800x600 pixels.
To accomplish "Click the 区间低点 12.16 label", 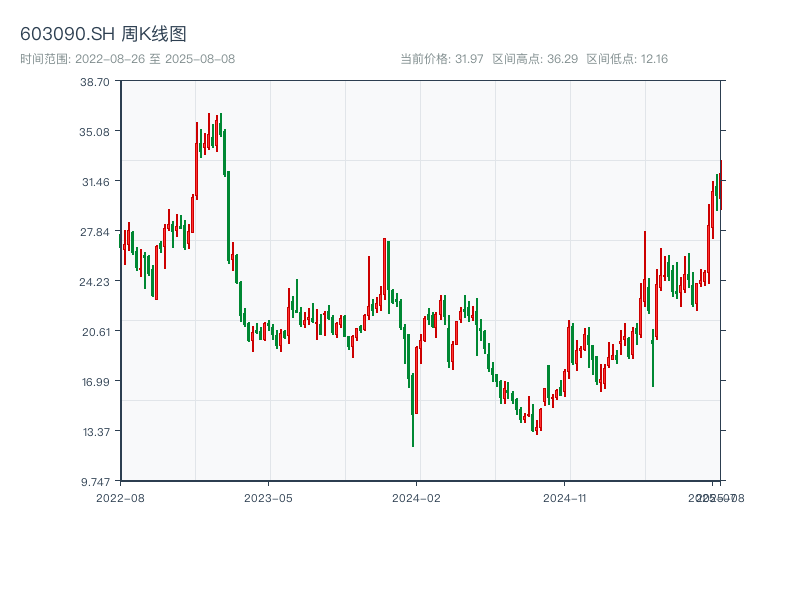I will 627,59.
